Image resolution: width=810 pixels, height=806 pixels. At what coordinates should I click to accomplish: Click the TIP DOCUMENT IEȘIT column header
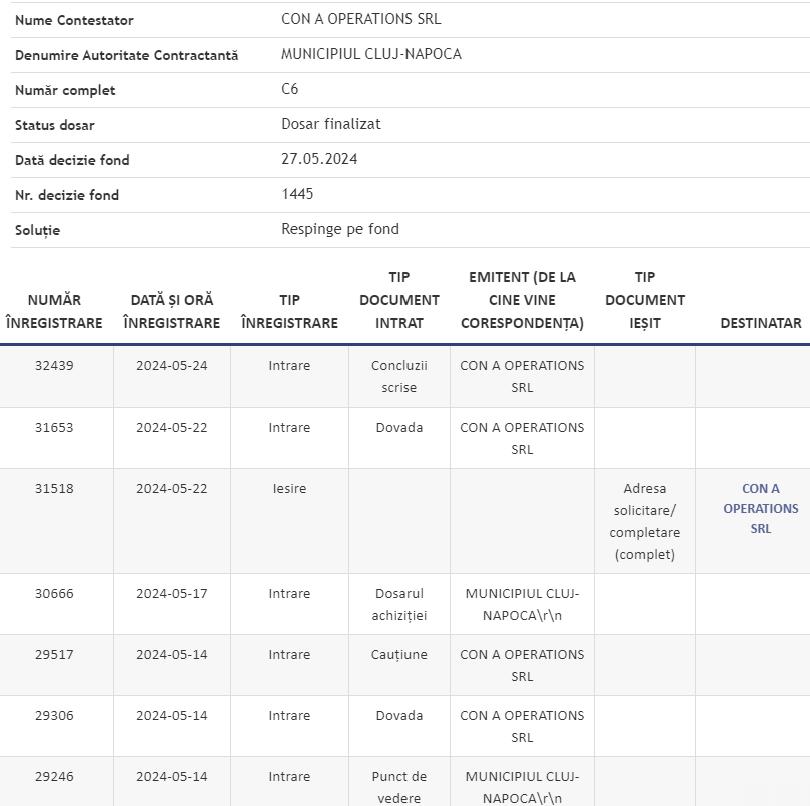coord(645,300)
